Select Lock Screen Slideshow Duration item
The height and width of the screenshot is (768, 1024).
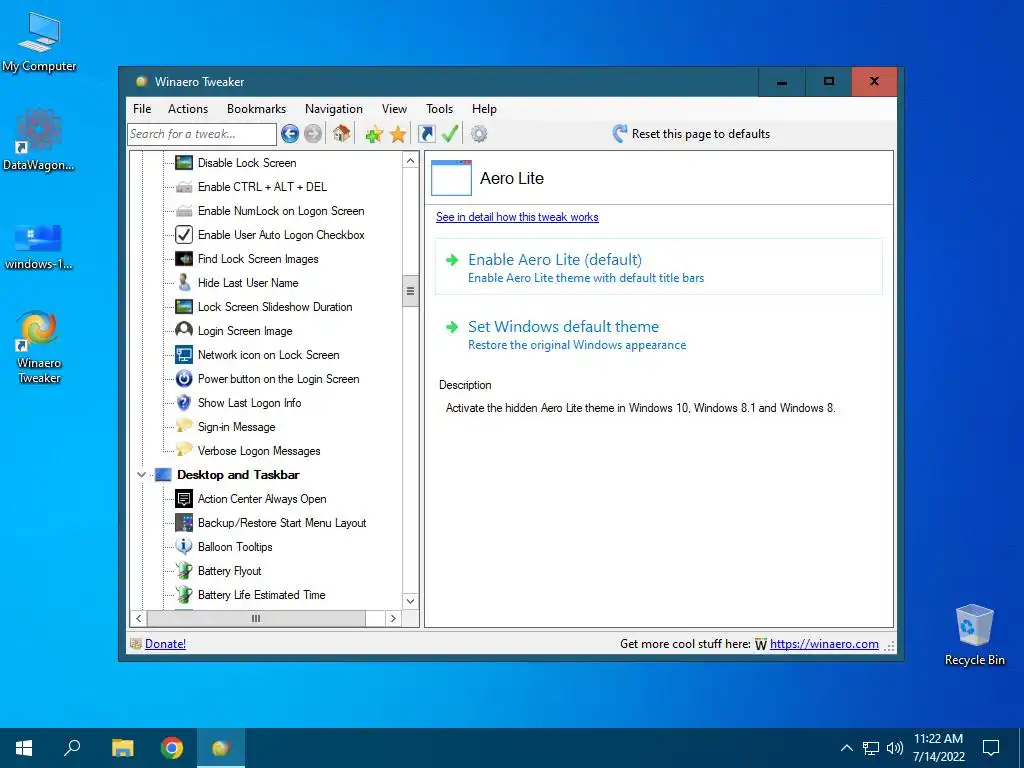(x=275, y=307)
